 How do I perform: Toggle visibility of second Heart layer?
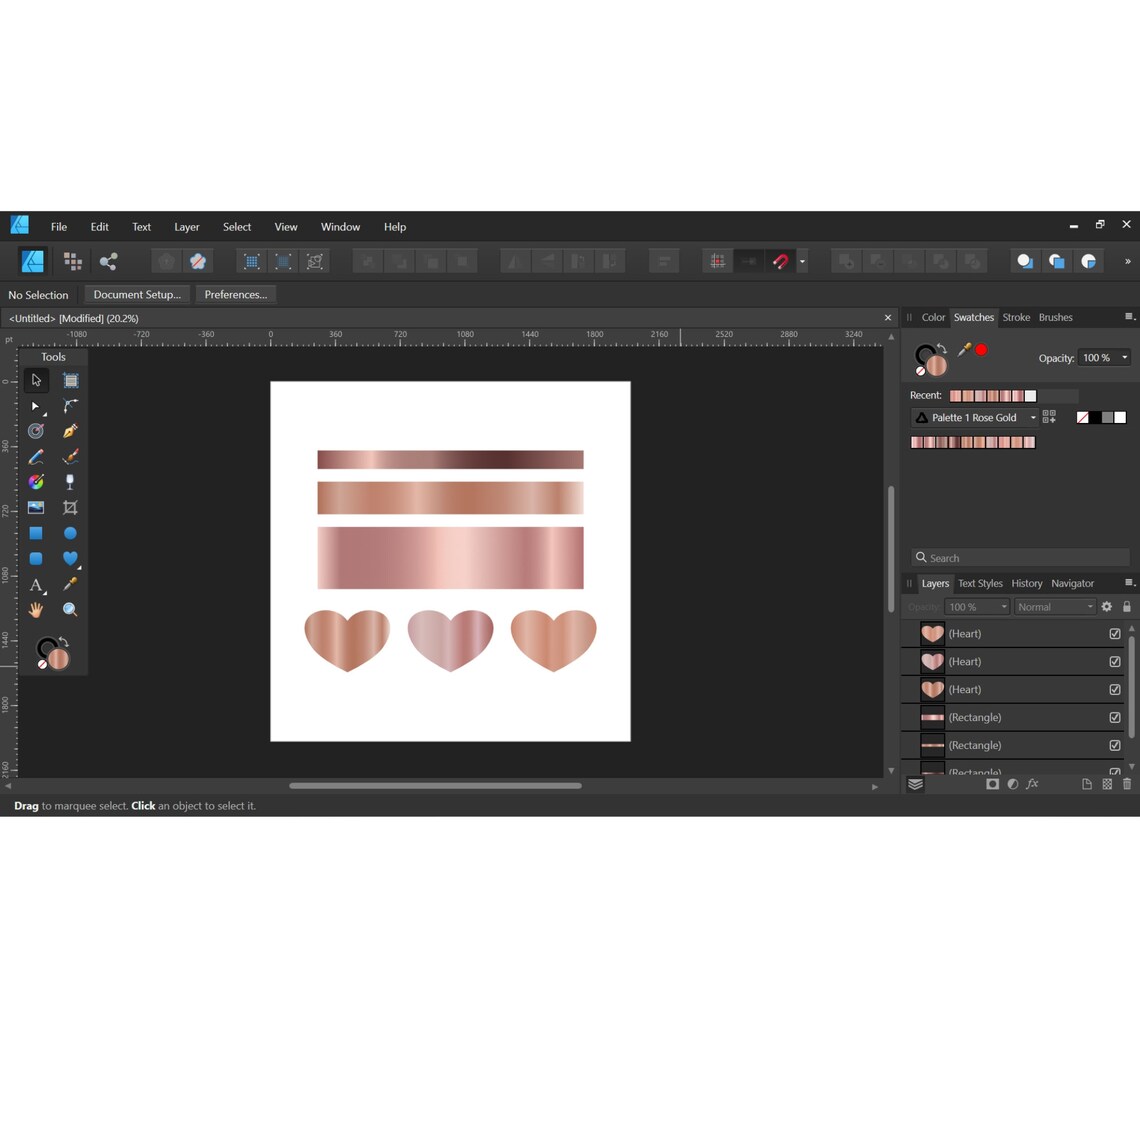pos(1115,662)
